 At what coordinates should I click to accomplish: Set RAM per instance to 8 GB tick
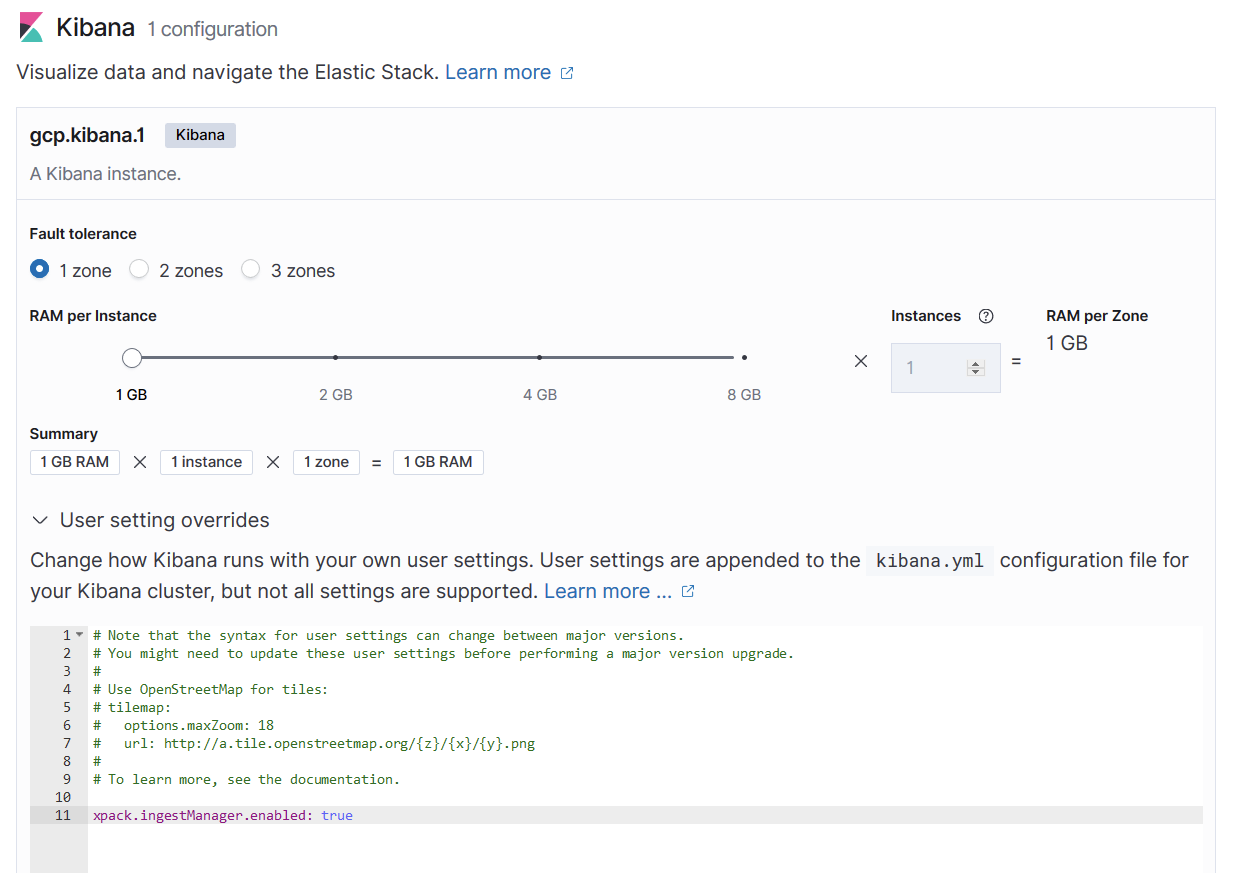click(x=744, y=357)
